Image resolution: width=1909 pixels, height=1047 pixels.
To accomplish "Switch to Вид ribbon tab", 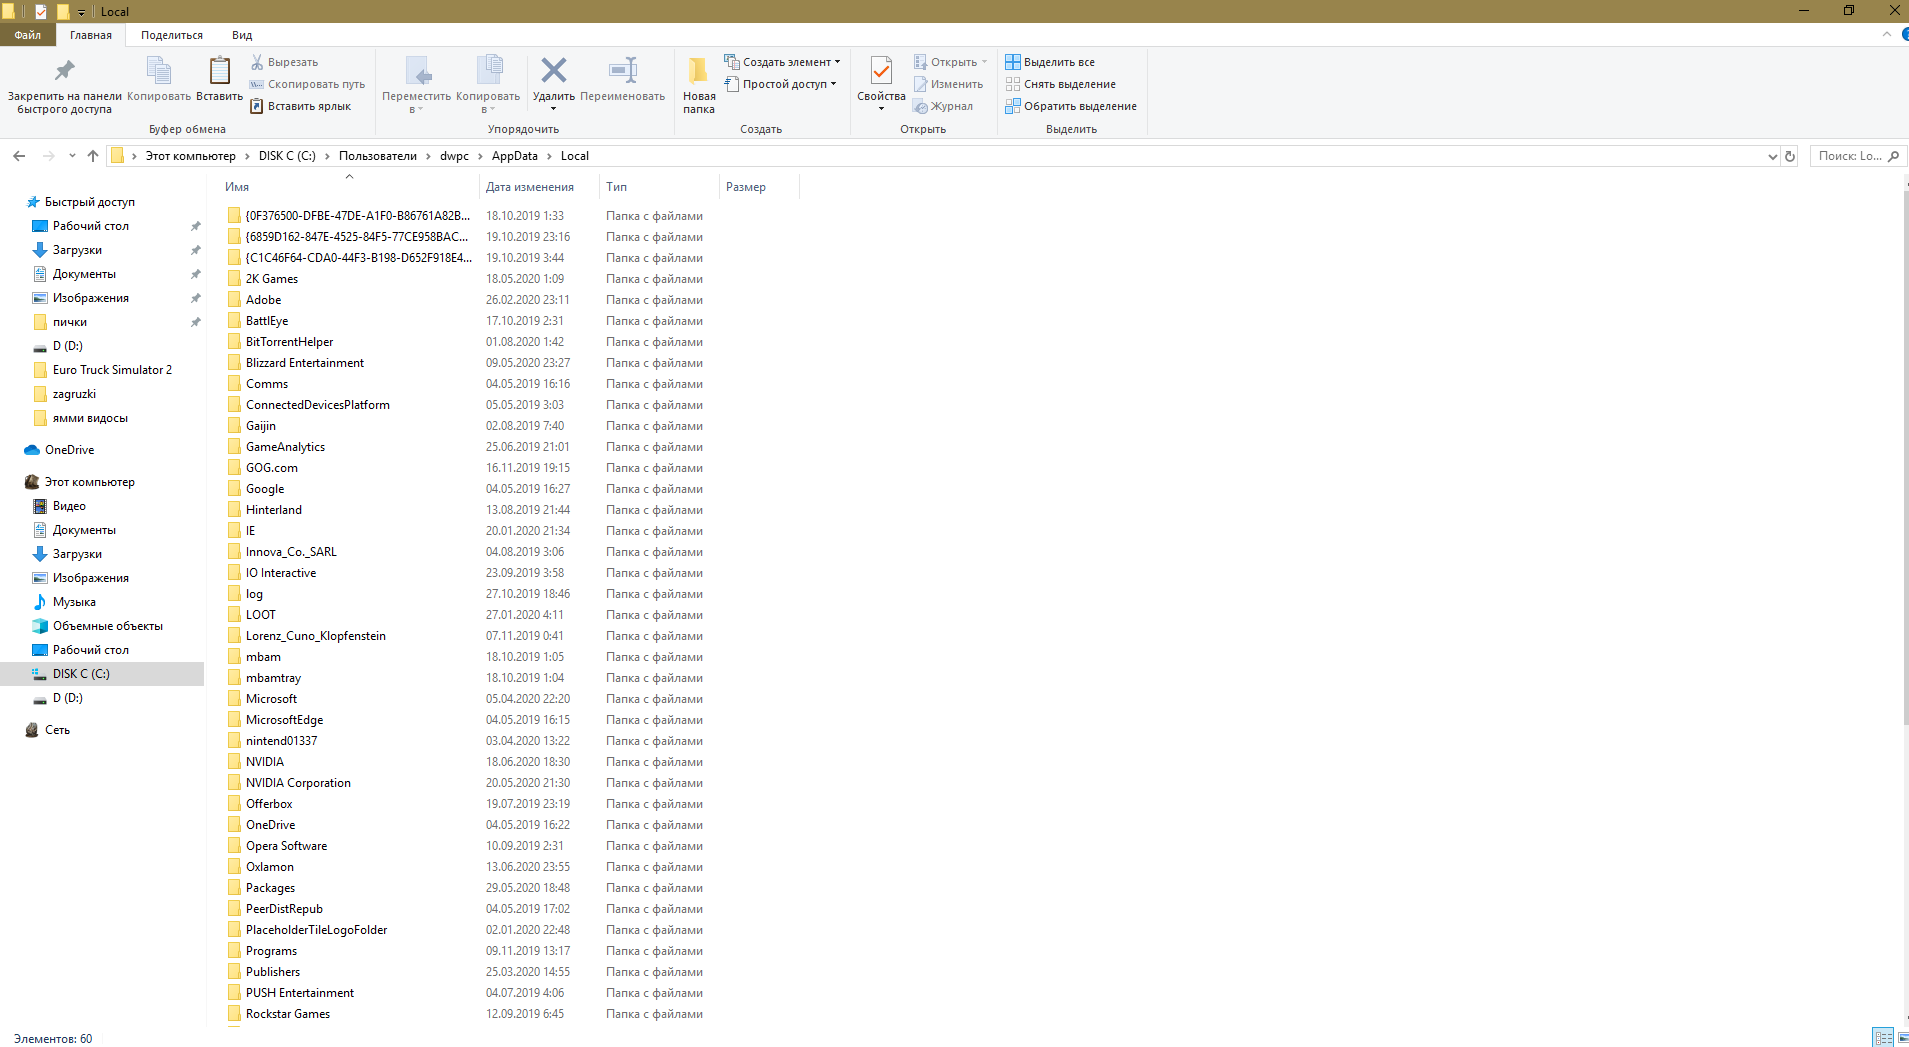I will (x=242, y=35).
